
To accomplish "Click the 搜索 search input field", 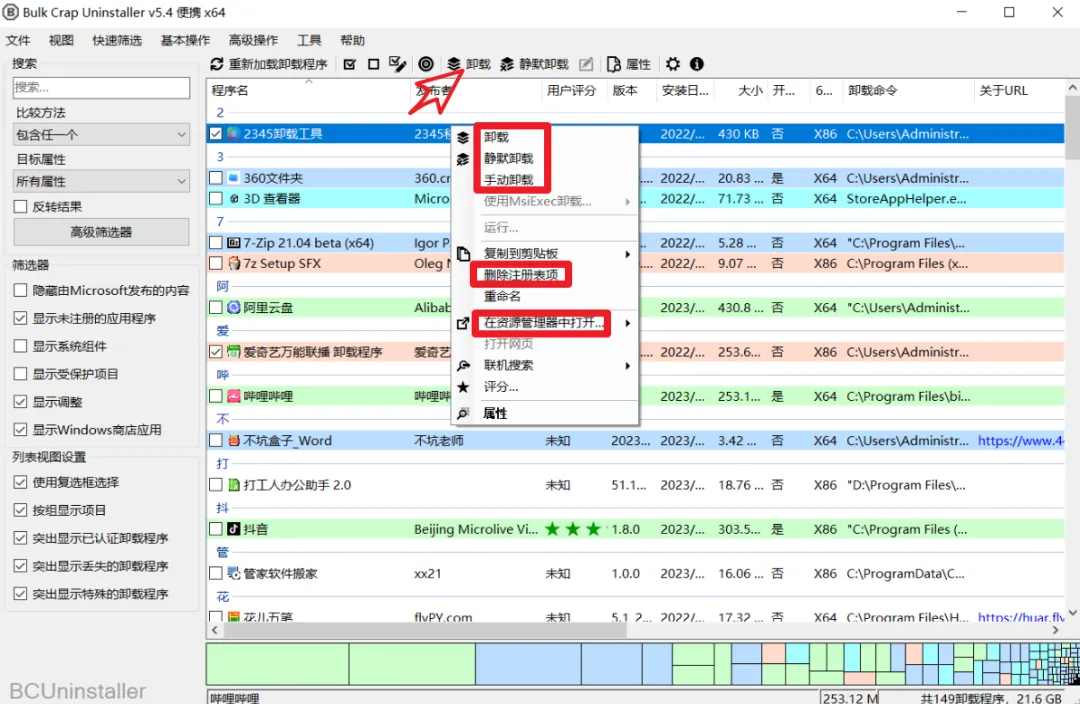I will 101,87.
